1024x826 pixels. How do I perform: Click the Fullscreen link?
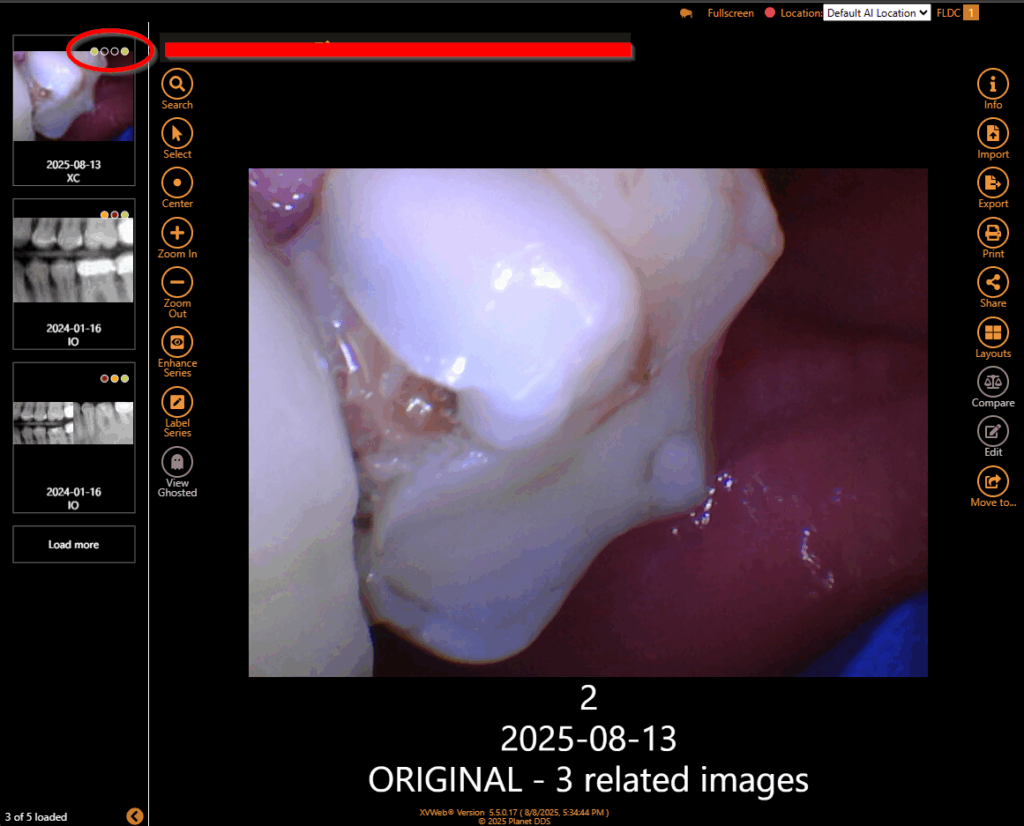(730, 13)
